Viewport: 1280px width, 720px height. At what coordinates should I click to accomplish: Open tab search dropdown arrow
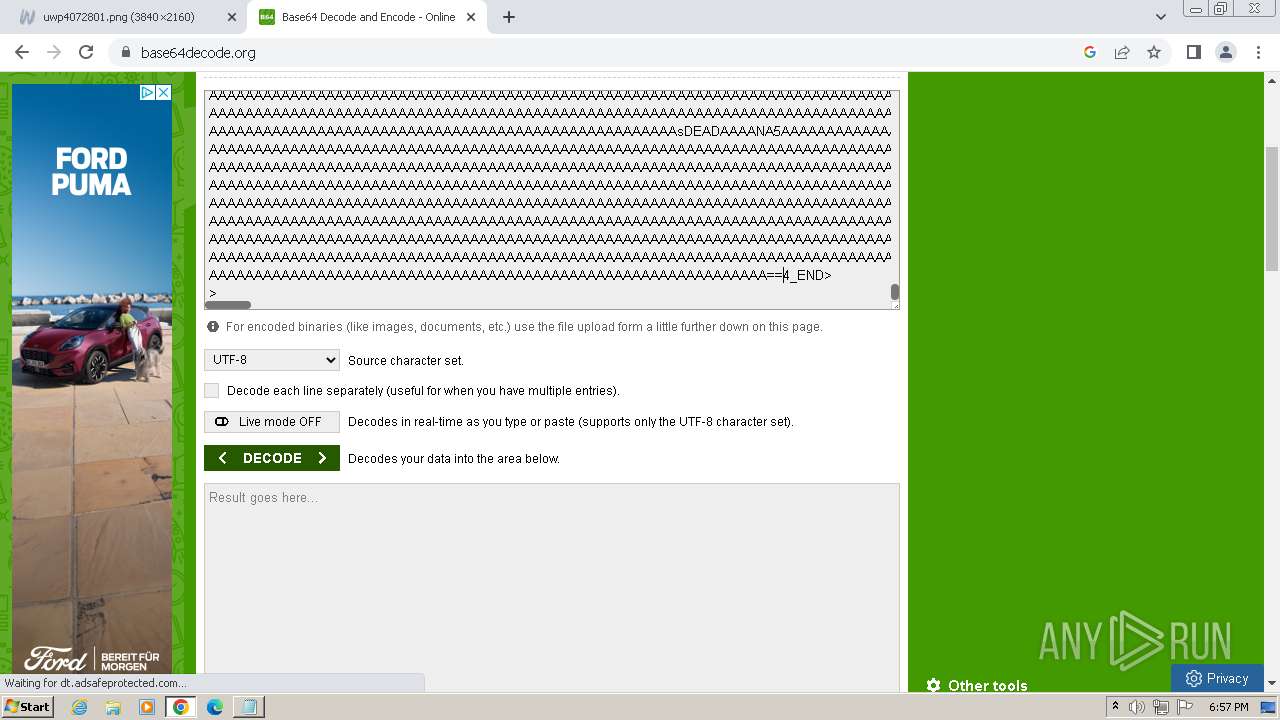click(1161, 17)
